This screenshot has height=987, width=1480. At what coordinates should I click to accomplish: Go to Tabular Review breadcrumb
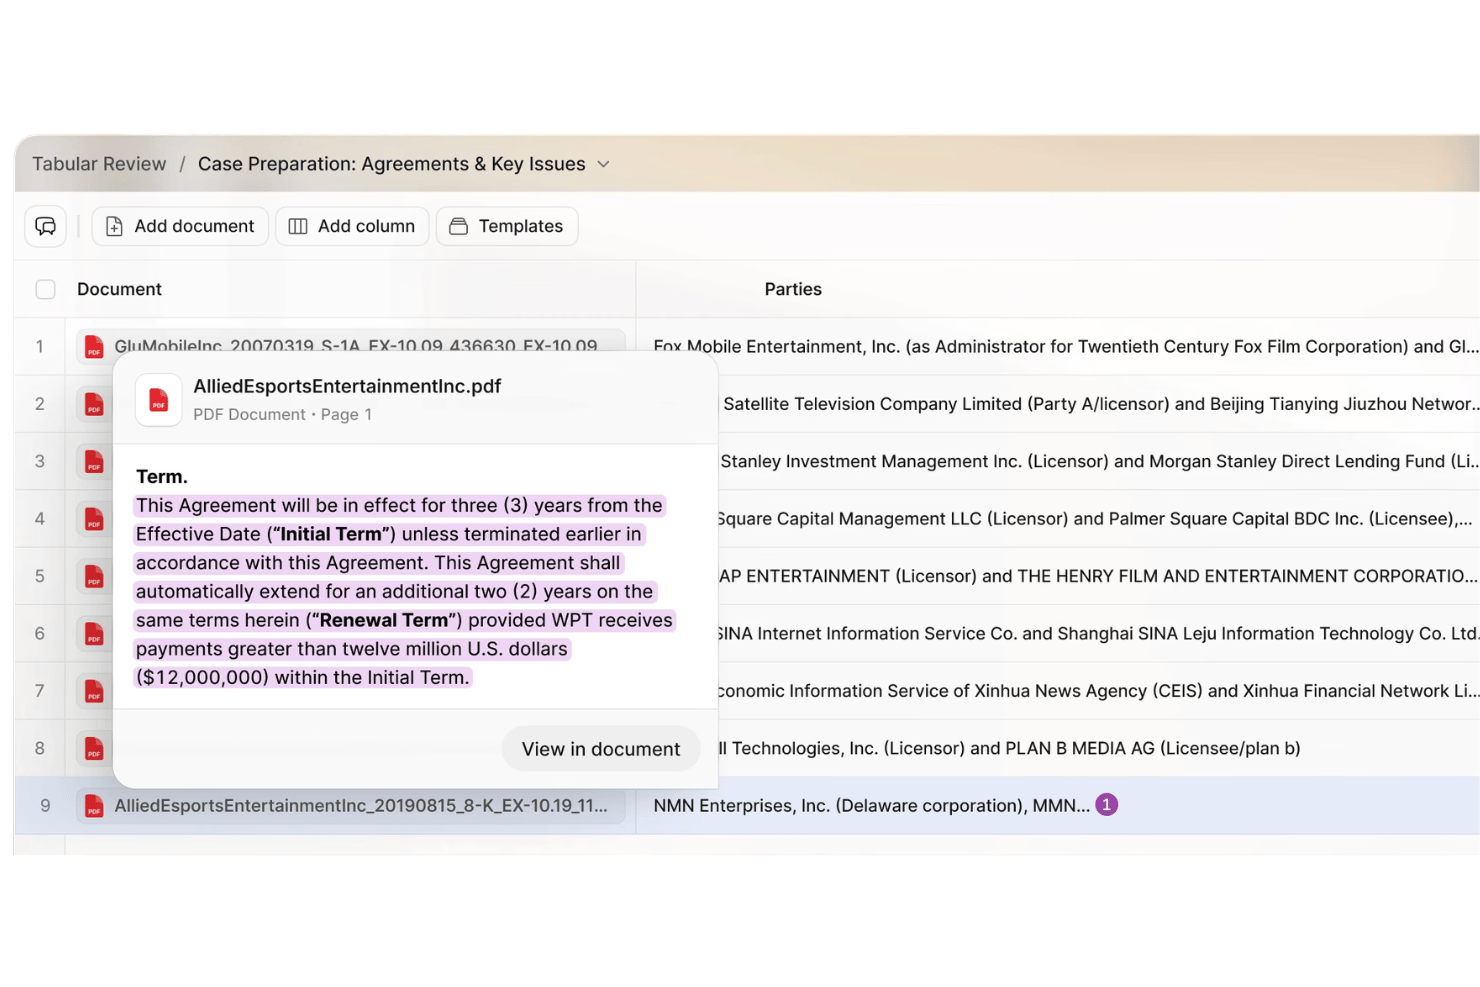99,164
